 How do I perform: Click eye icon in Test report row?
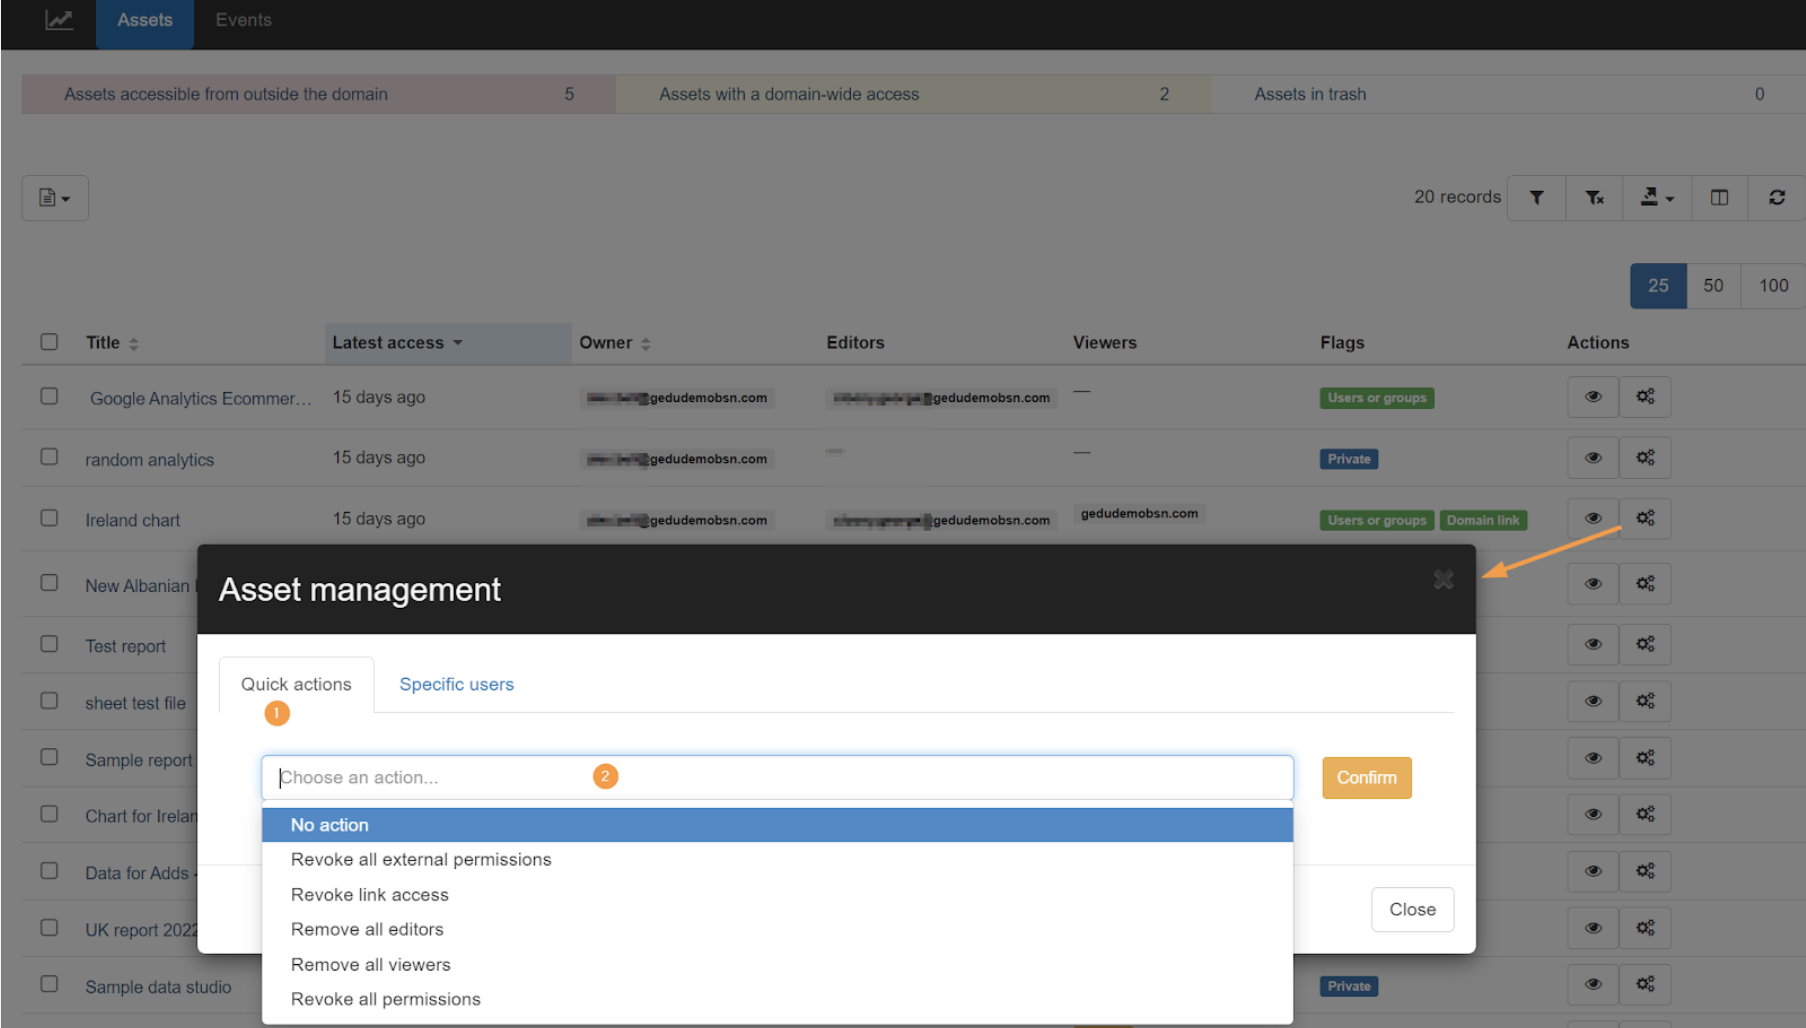pyautogui.click(x=1593, y=645)
